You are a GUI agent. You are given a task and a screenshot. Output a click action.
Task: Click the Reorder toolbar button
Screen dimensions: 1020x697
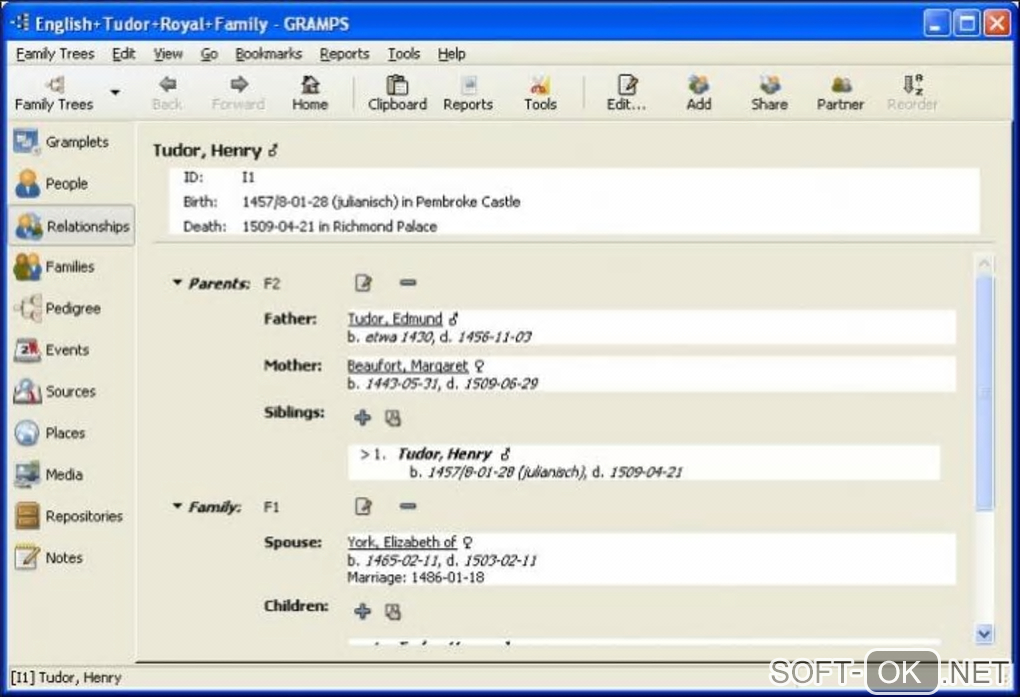click(x=912, y=92)
